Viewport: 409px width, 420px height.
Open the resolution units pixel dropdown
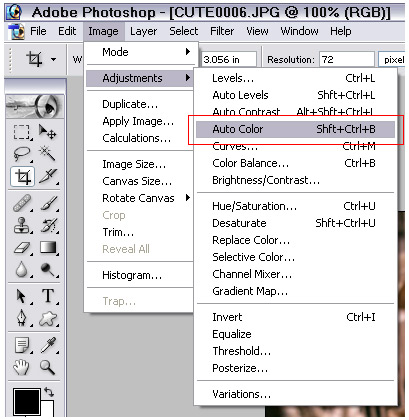(392, 60)
